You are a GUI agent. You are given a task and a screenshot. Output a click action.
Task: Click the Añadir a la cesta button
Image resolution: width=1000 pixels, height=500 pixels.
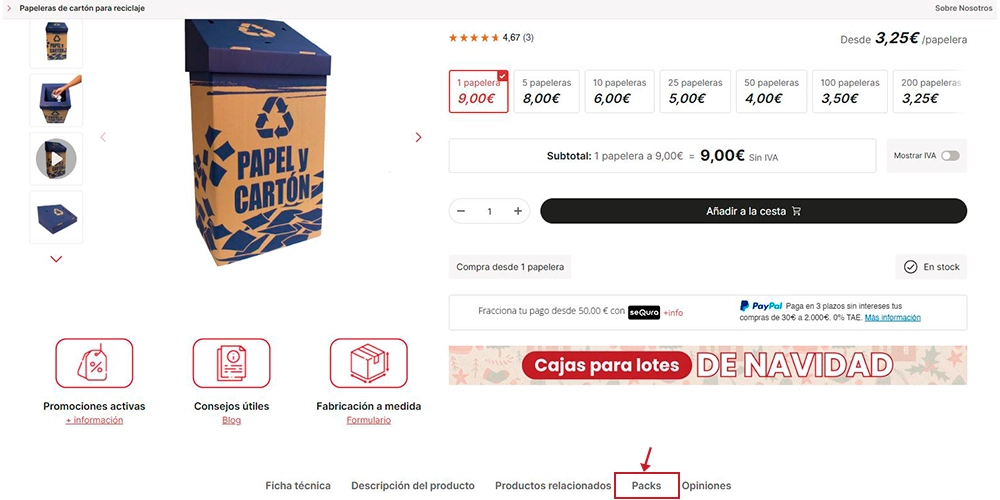[753, 211]
